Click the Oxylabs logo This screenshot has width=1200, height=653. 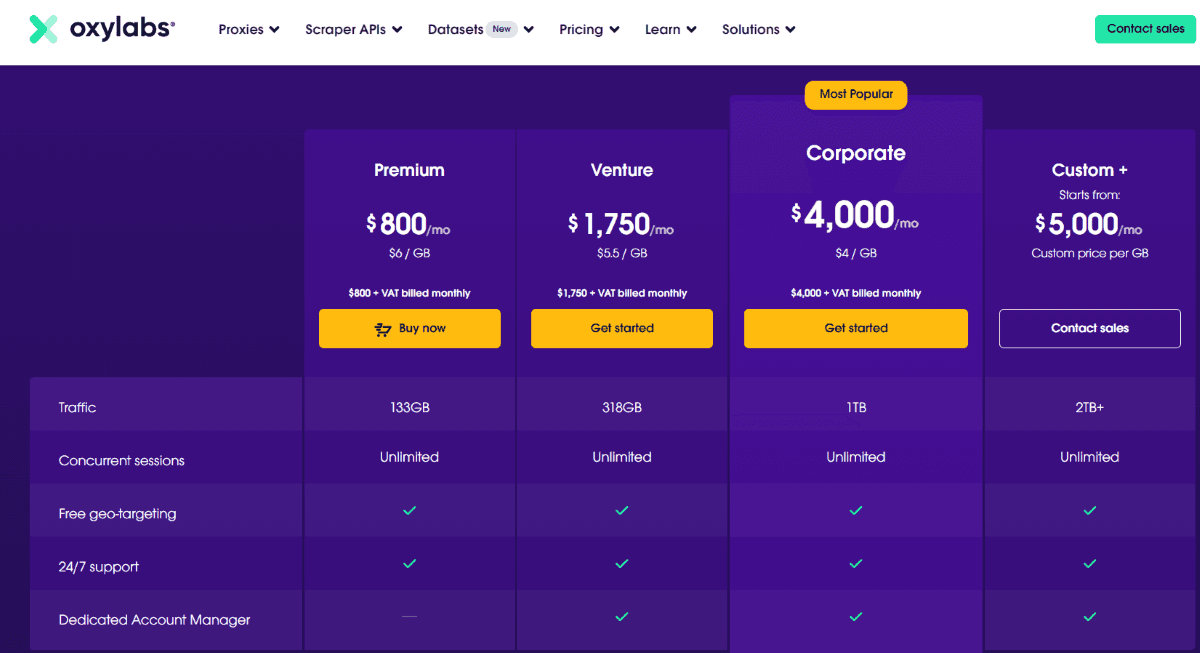coord(101,29)
